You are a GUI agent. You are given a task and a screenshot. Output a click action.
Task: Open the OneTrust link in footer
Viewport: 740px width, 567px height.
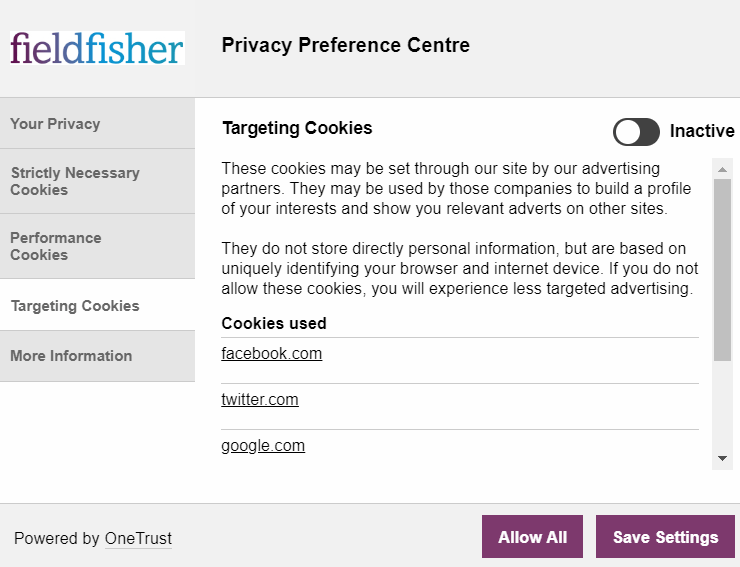[138, 539]
